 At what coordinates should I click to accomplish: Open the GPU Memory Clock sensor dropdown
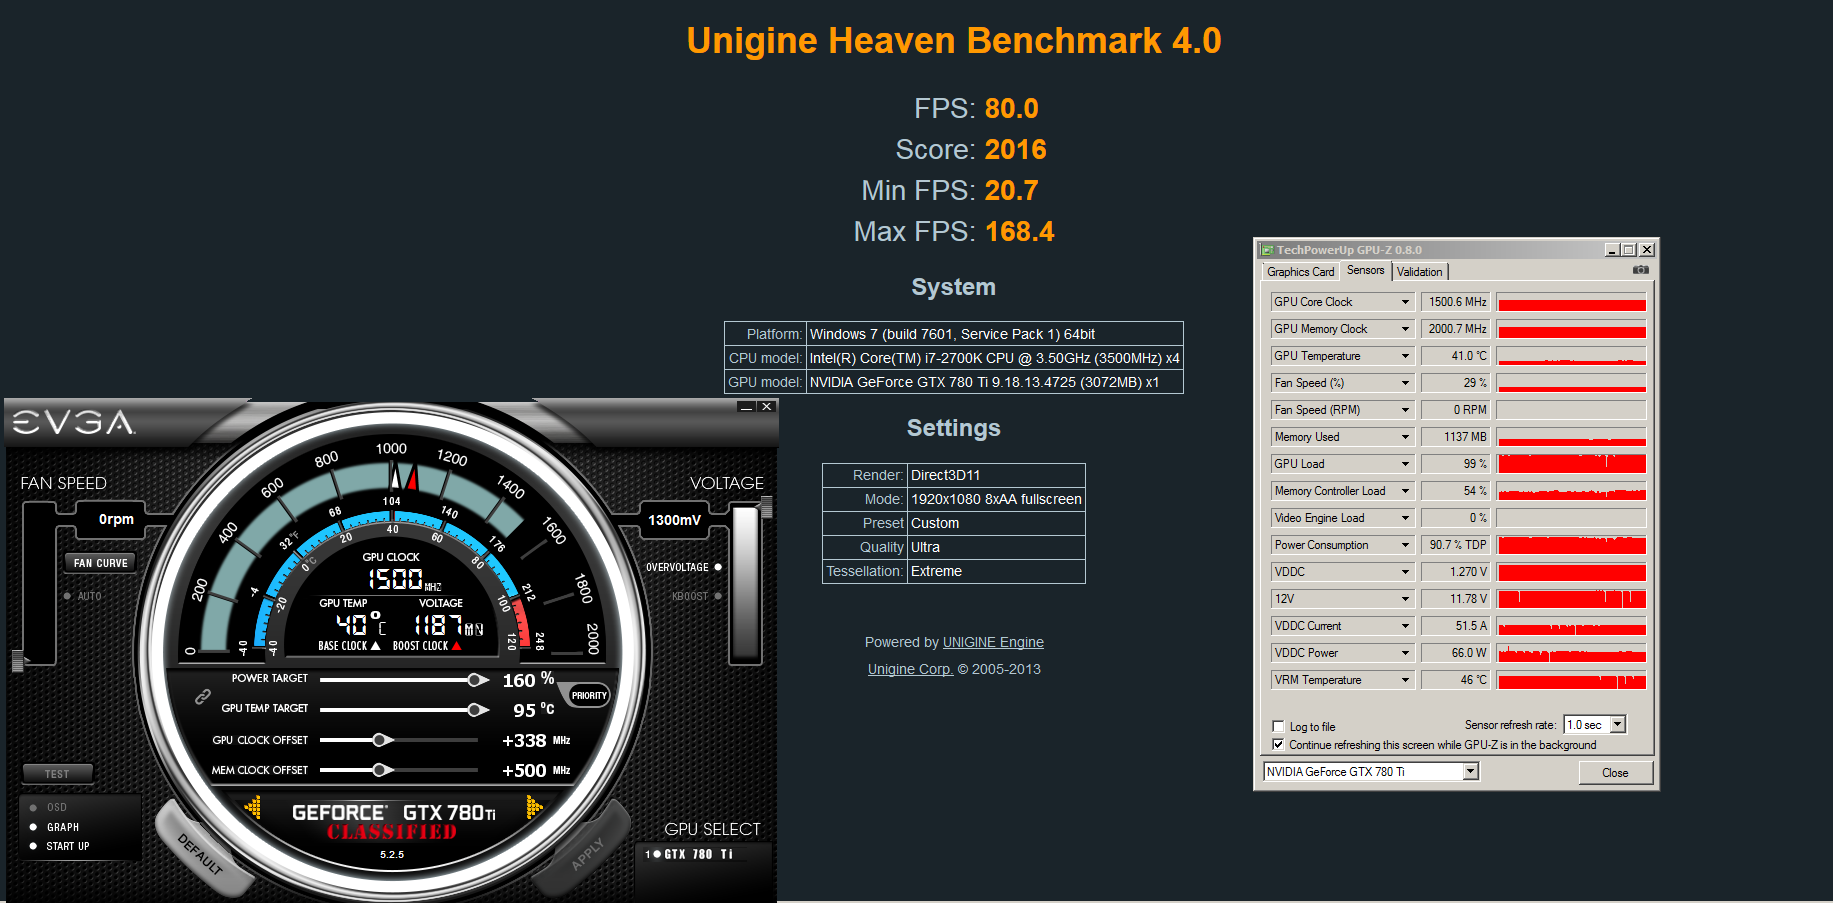point(1405,329)
